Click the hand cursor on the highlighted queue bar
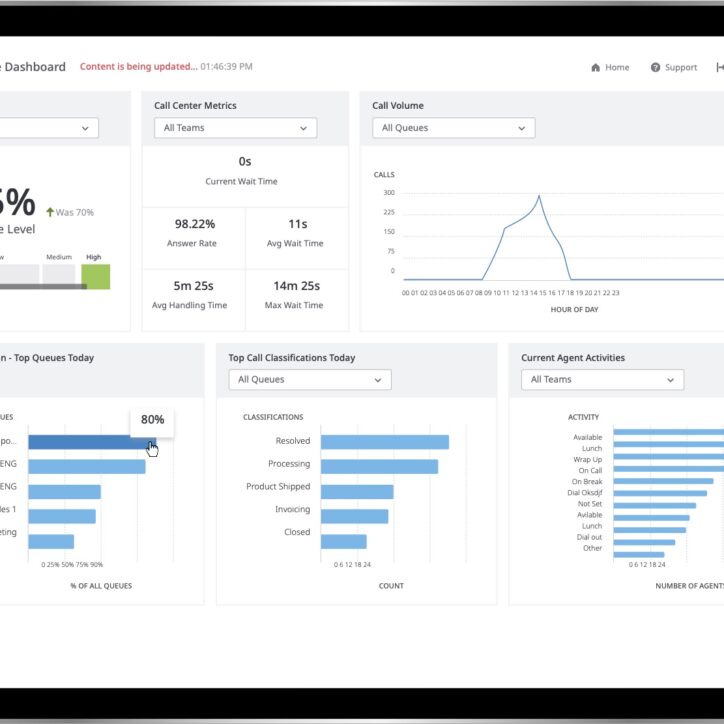The width and height of the screenshot is (724, 724). [152, 448]
